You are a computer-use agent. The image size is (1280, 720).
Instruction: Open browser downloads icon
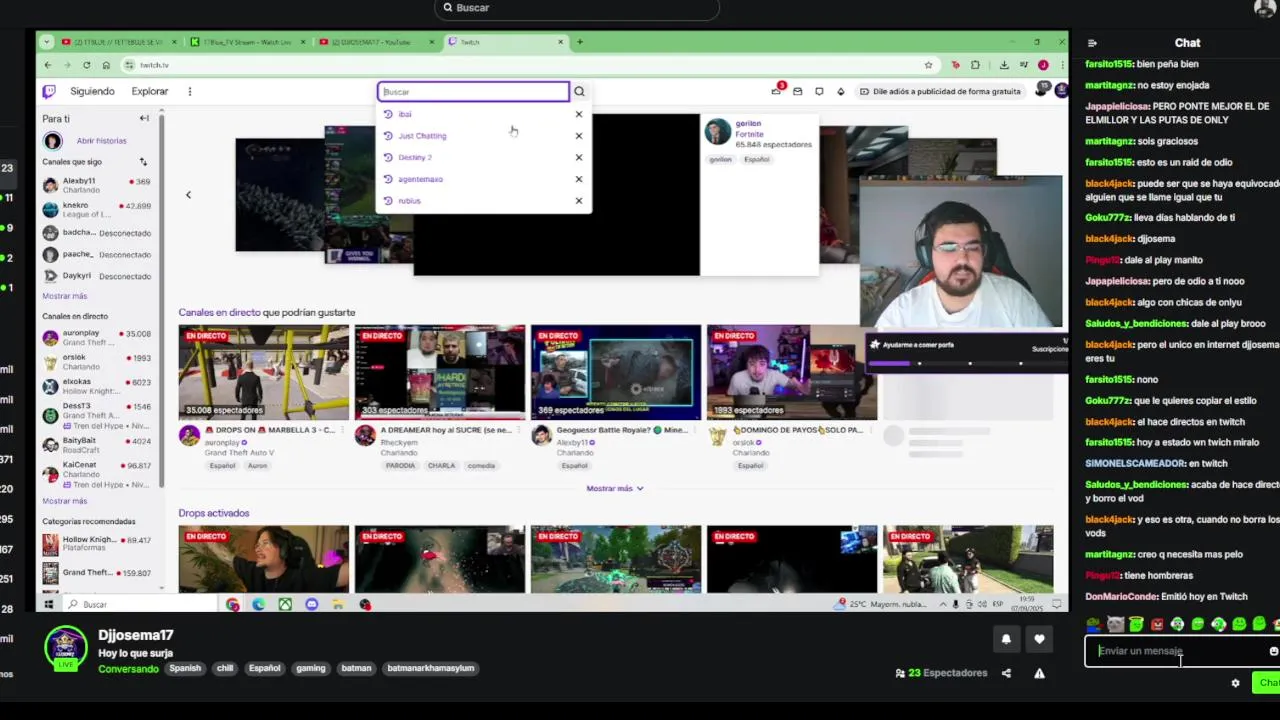[1004, 65]
